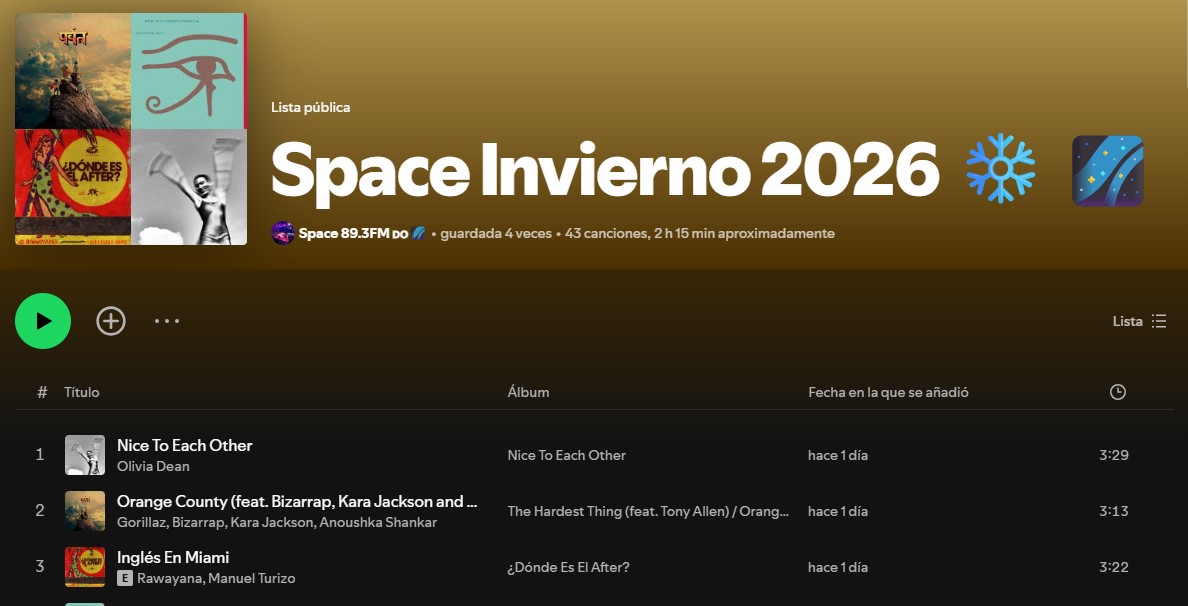Open the three-dot more options menu
The image size is (1188, 606).
[x=167, y=321]
